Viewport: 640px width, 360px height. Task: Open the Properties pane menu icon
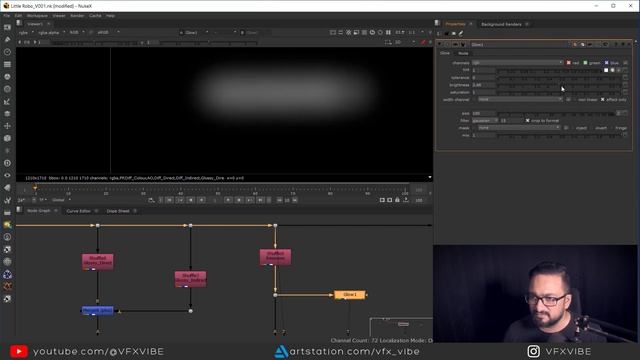click(438, 23)
